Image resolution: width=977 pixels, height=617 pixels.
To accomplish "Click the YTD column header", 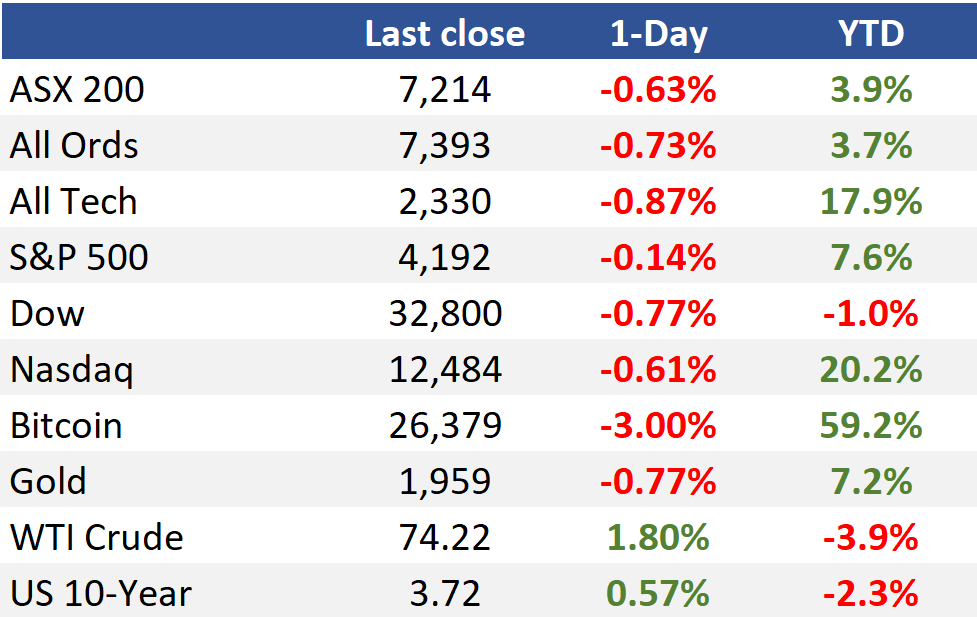I will pos(870,34).
